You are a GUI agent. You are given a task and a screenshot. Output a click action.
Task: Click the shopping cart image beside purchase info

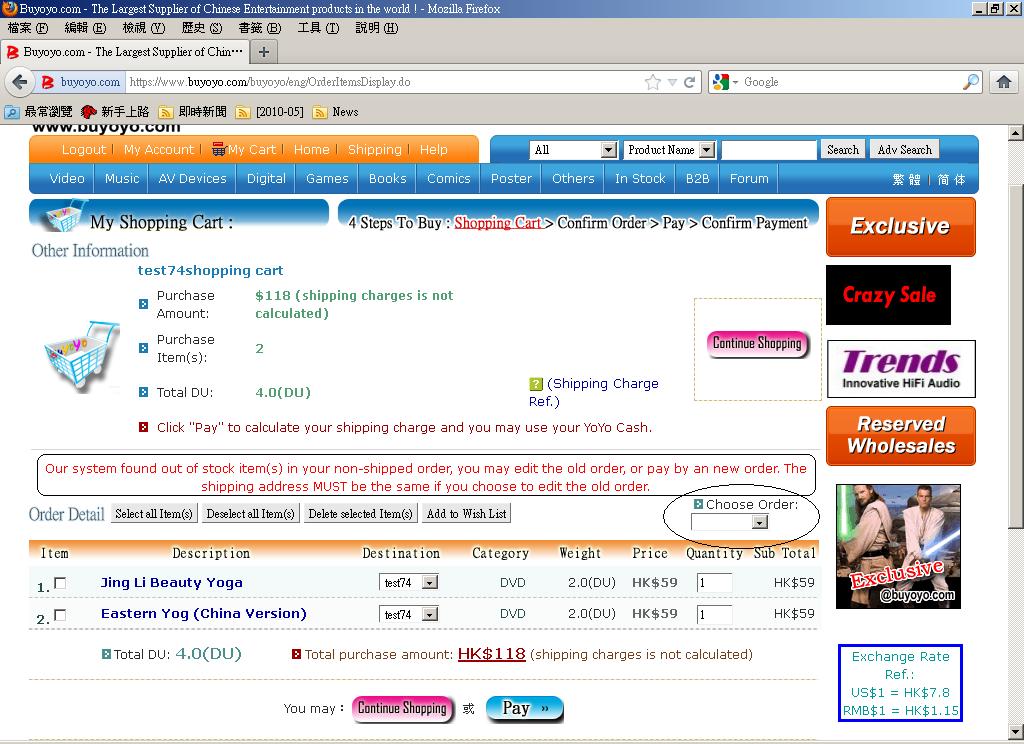(x=82, y=355)
